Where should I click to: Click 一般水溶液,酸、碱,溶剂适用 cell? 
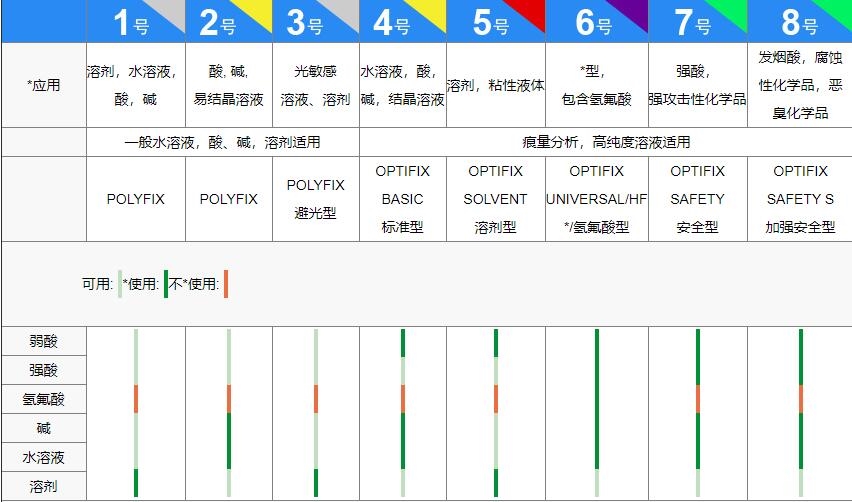tap(223, 142)
